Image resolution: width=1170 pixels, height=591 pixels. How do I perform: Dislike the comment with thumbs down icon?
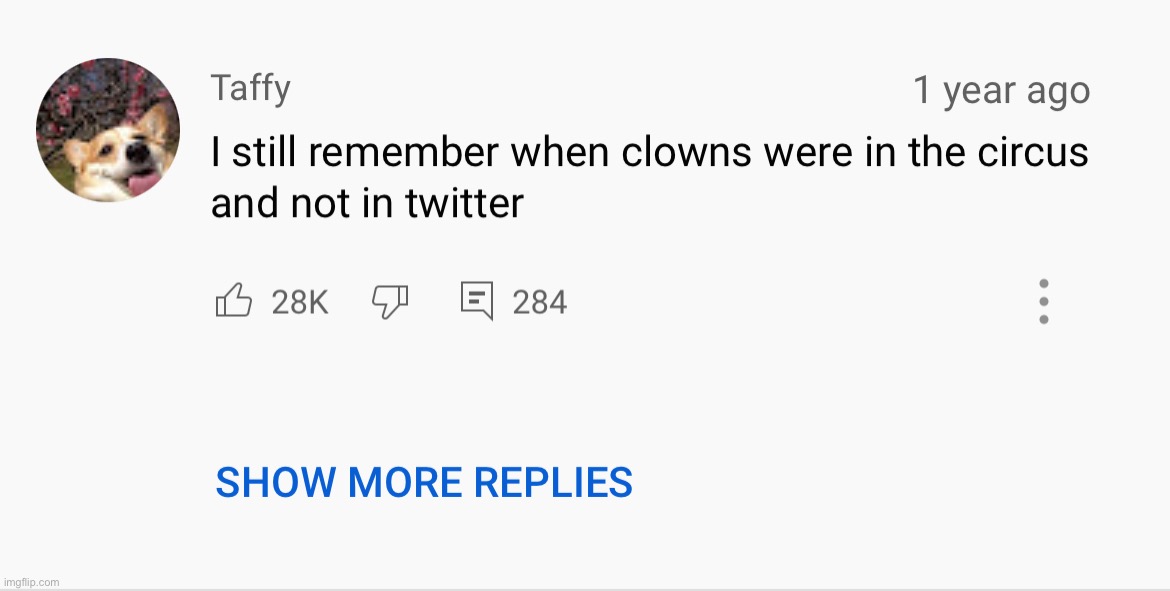(390, 301)
